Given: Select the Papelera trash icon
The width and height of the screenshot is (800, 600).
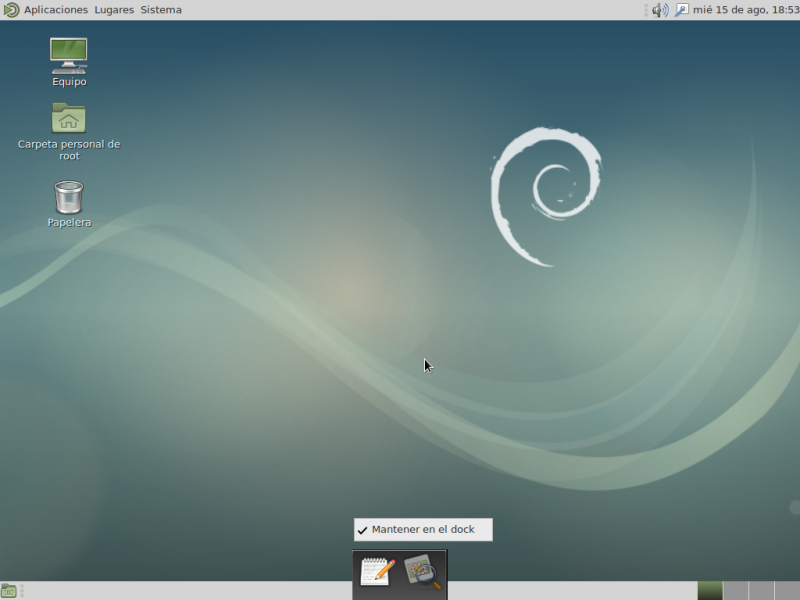Looking at the screenshot, I should pyautogui.click(x=68, y=197).
